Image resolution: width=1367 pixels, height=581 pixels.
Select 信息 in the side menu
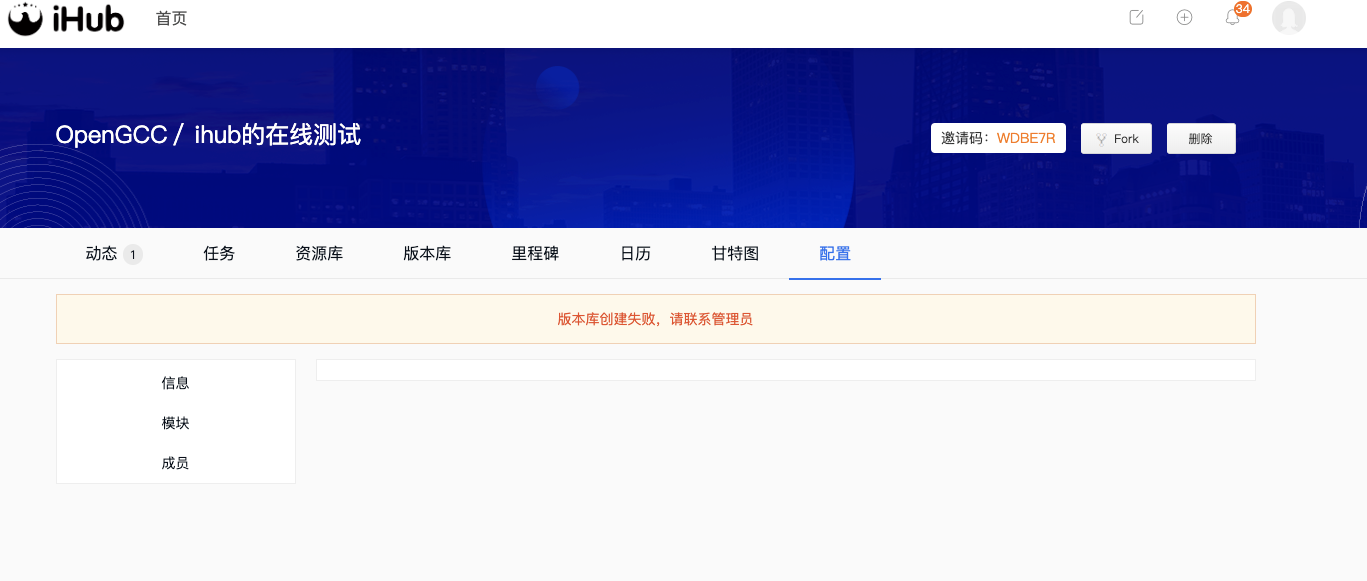coord(176,383)
